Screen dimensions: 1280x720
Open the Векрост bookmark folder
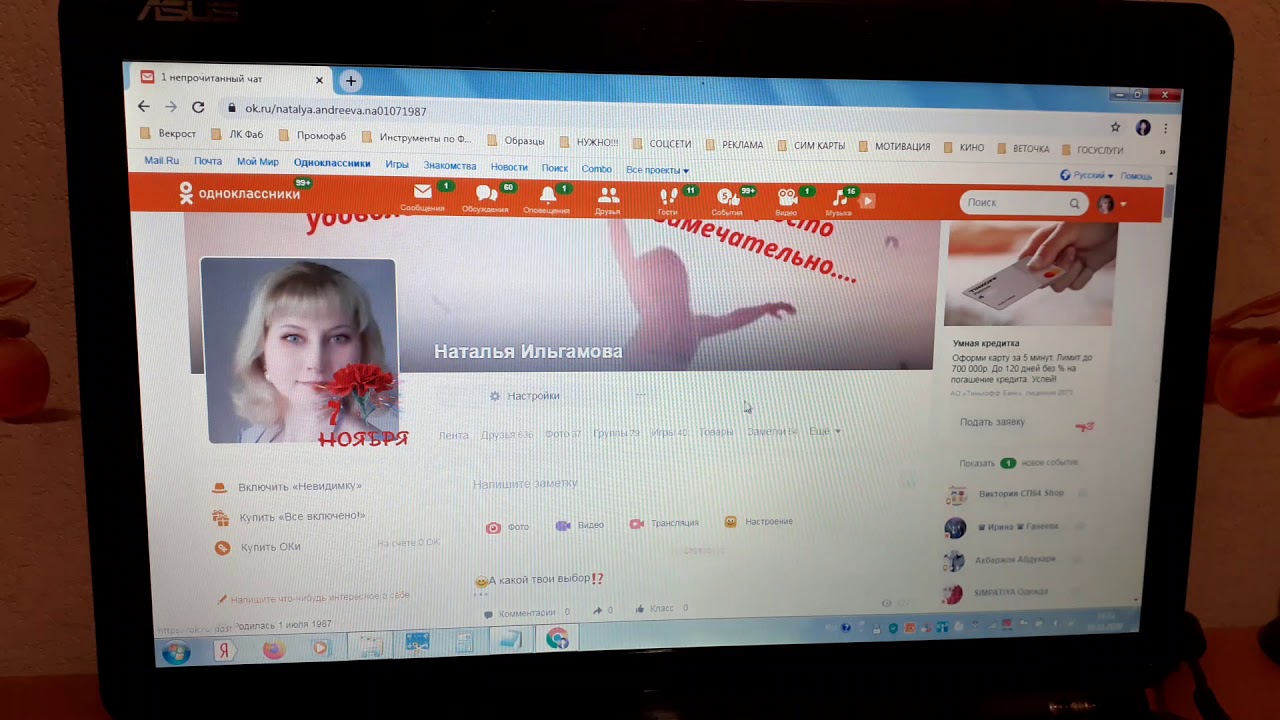[x=168, y=133]
